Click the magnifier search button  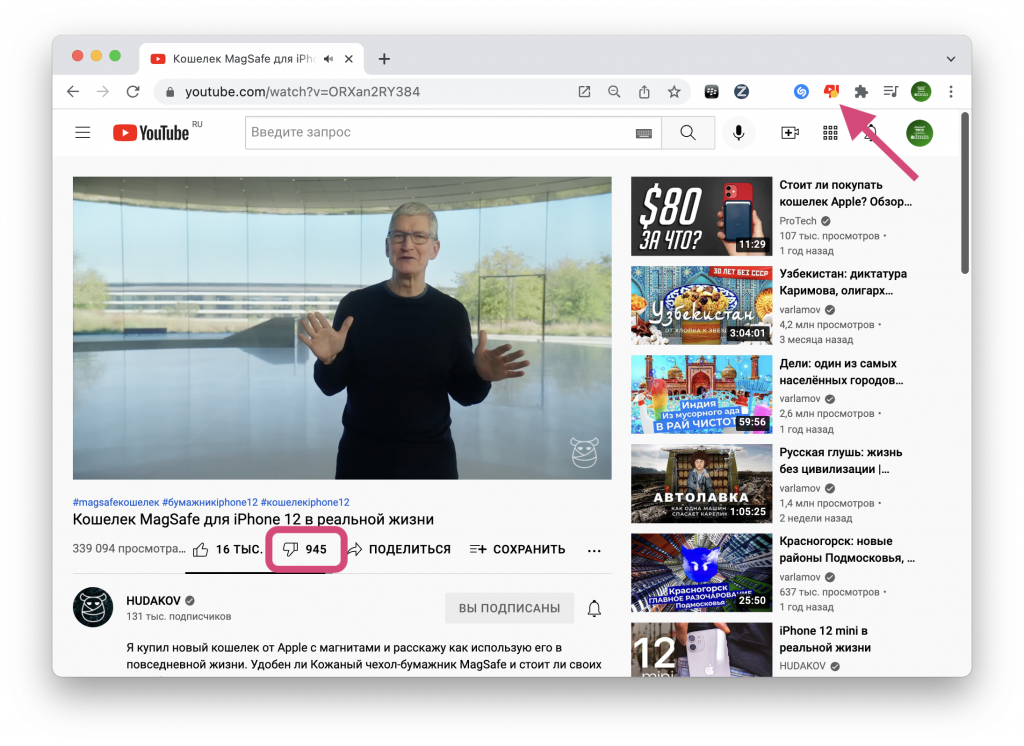[688, 133]
